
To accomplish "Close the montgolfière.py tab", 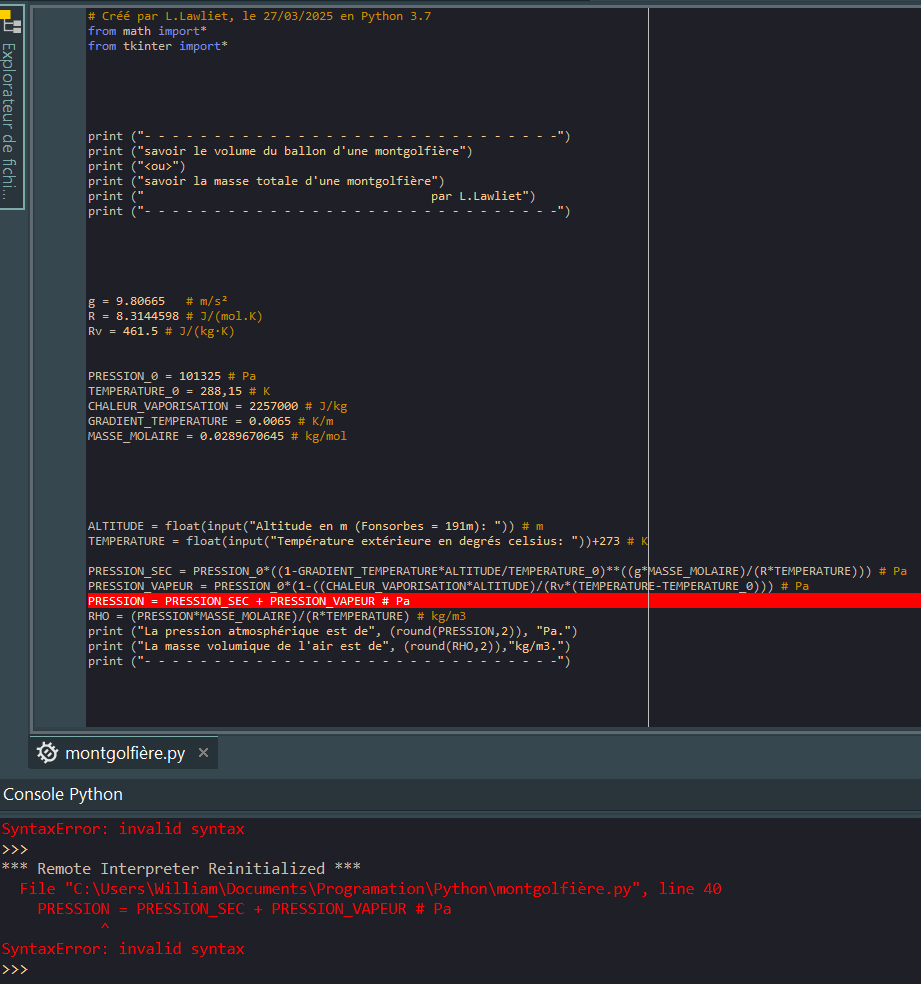I will pyautogui.click(x=203, y=752).
